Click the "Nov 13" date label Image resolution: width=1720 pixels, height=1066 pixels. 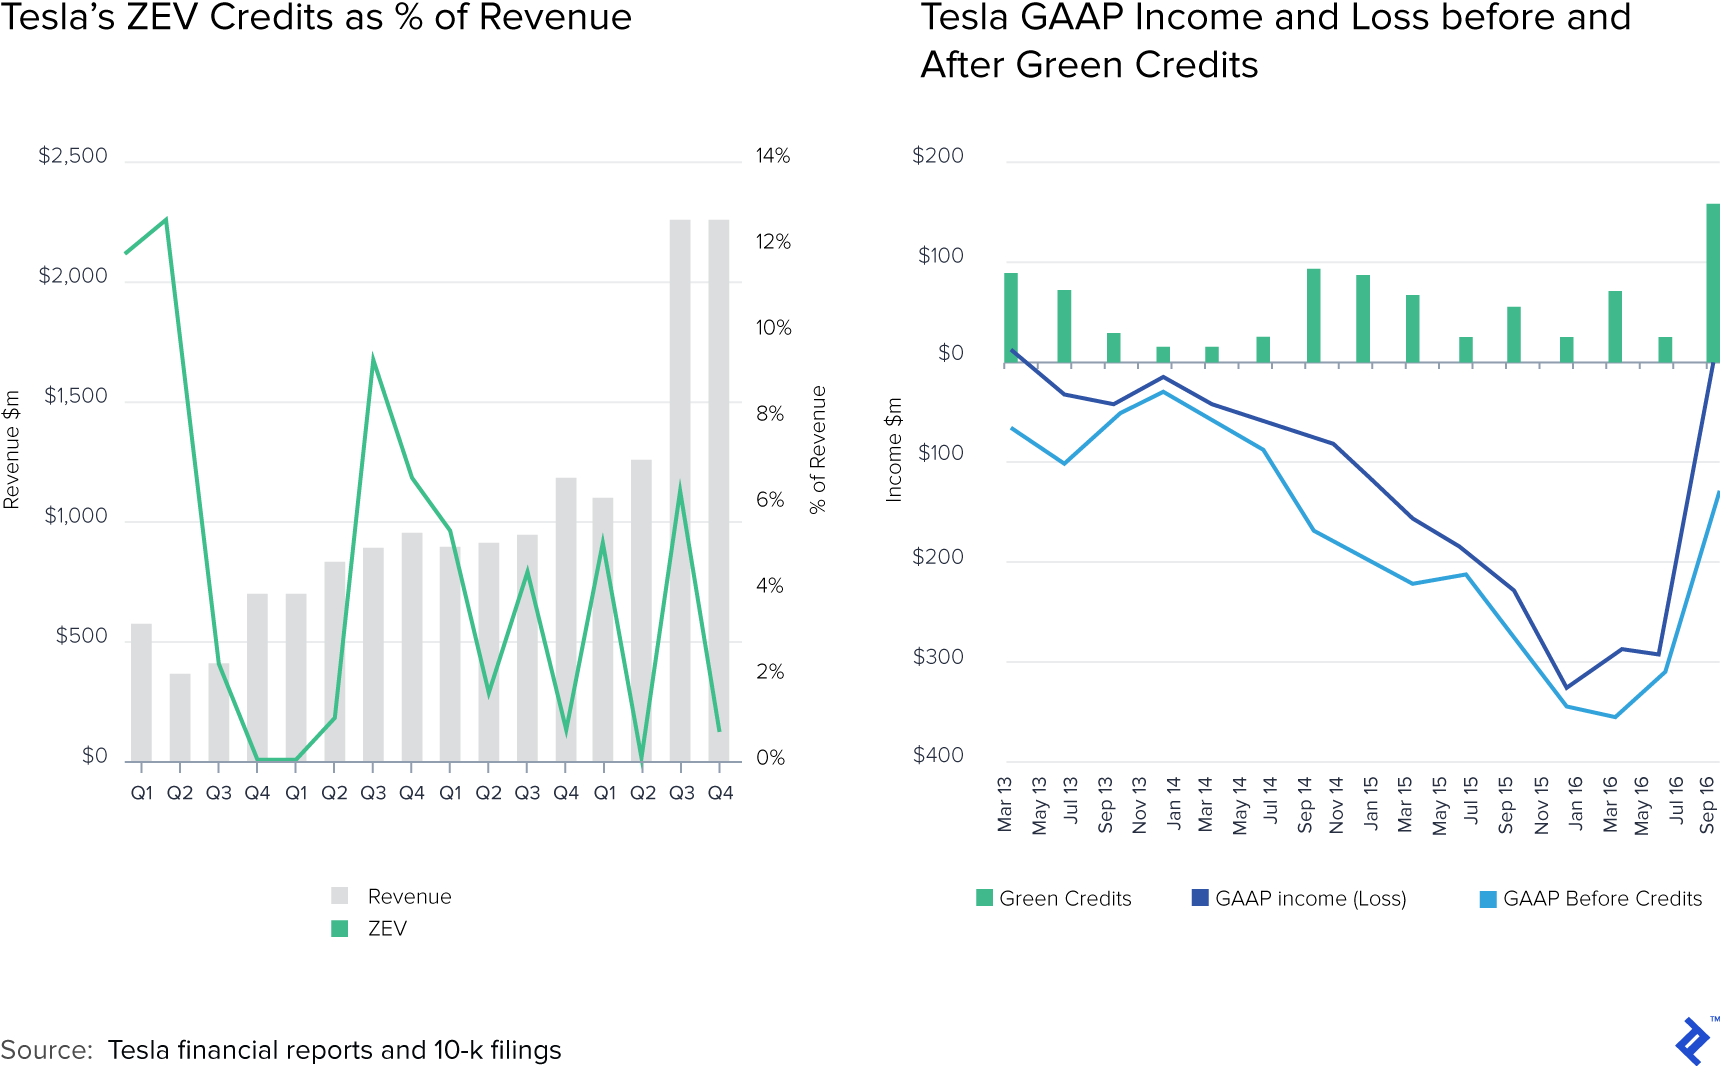(1139, 805)
